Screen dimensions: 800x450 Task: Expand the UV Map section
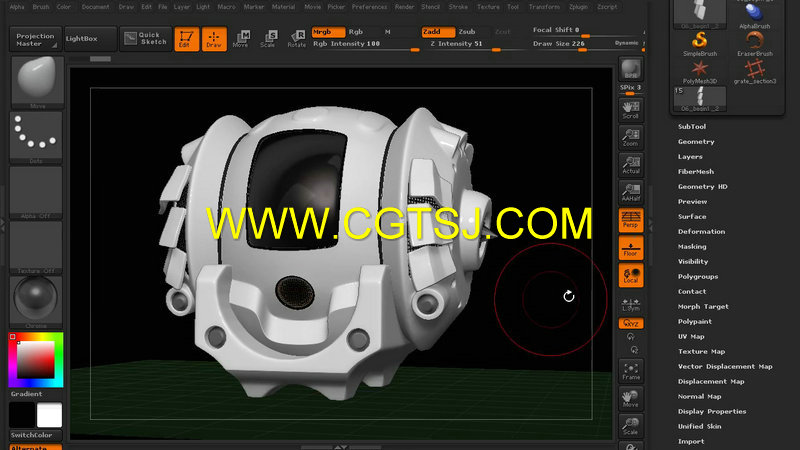click(691, 337)
